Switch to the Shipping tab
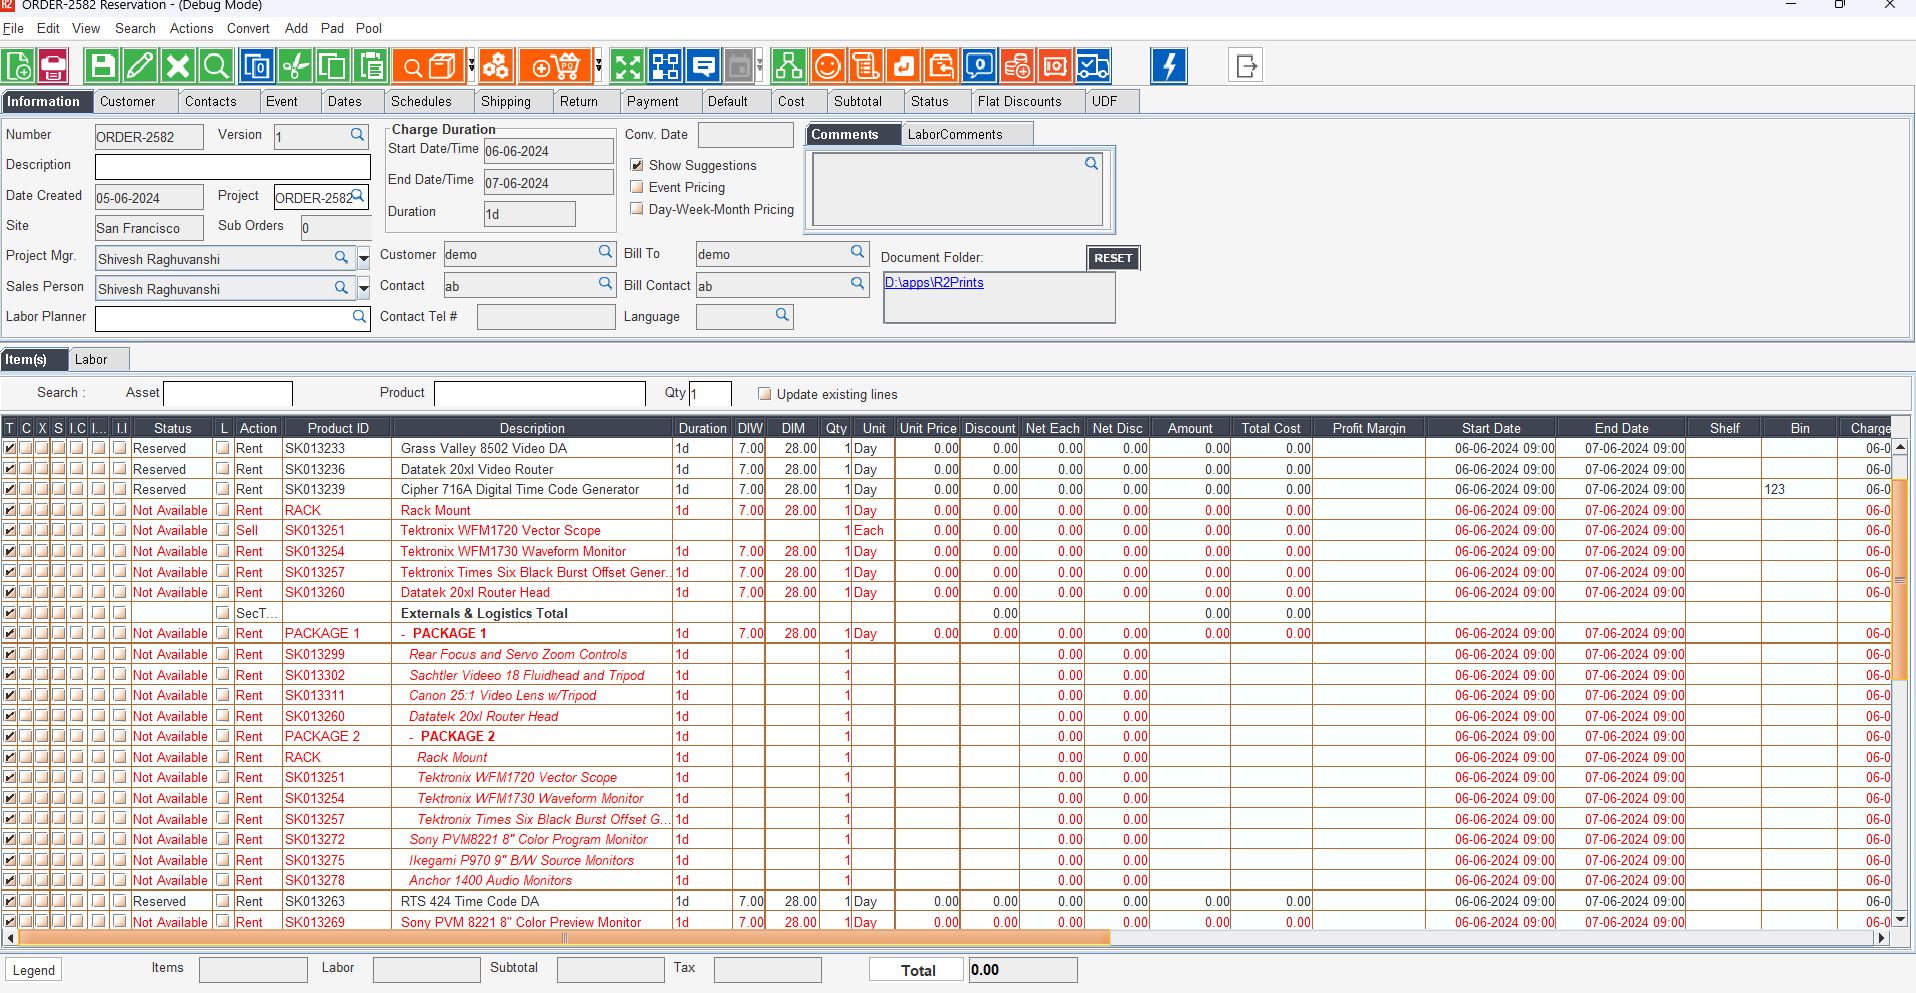 point(506,102)
